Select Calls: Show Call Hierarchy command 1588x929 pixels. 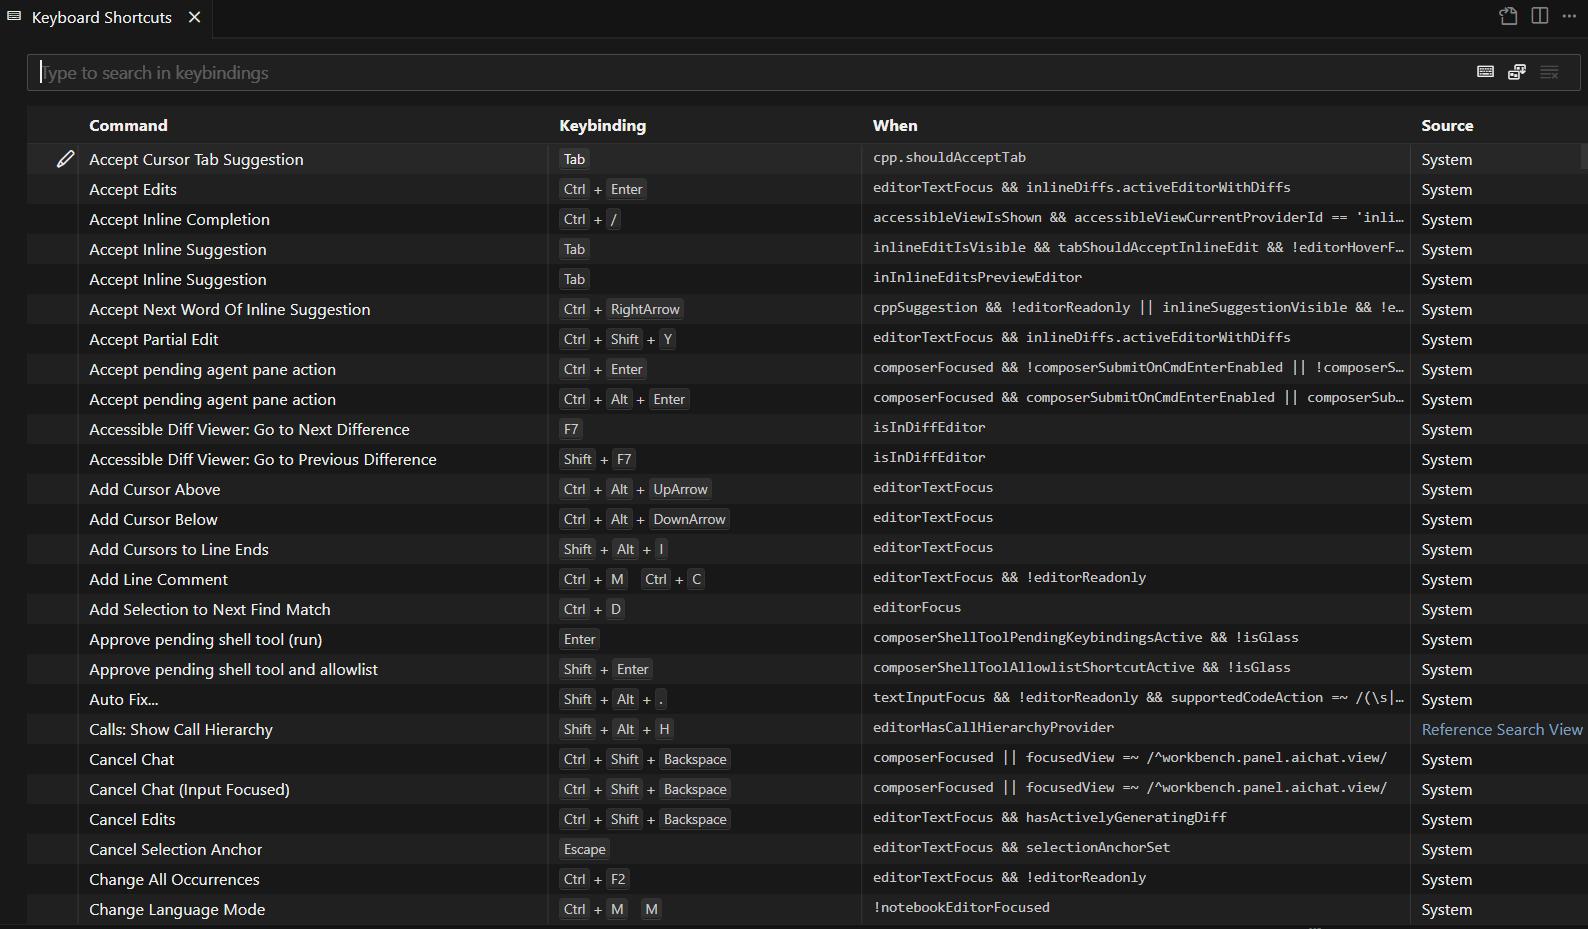[x=180, y=729]
